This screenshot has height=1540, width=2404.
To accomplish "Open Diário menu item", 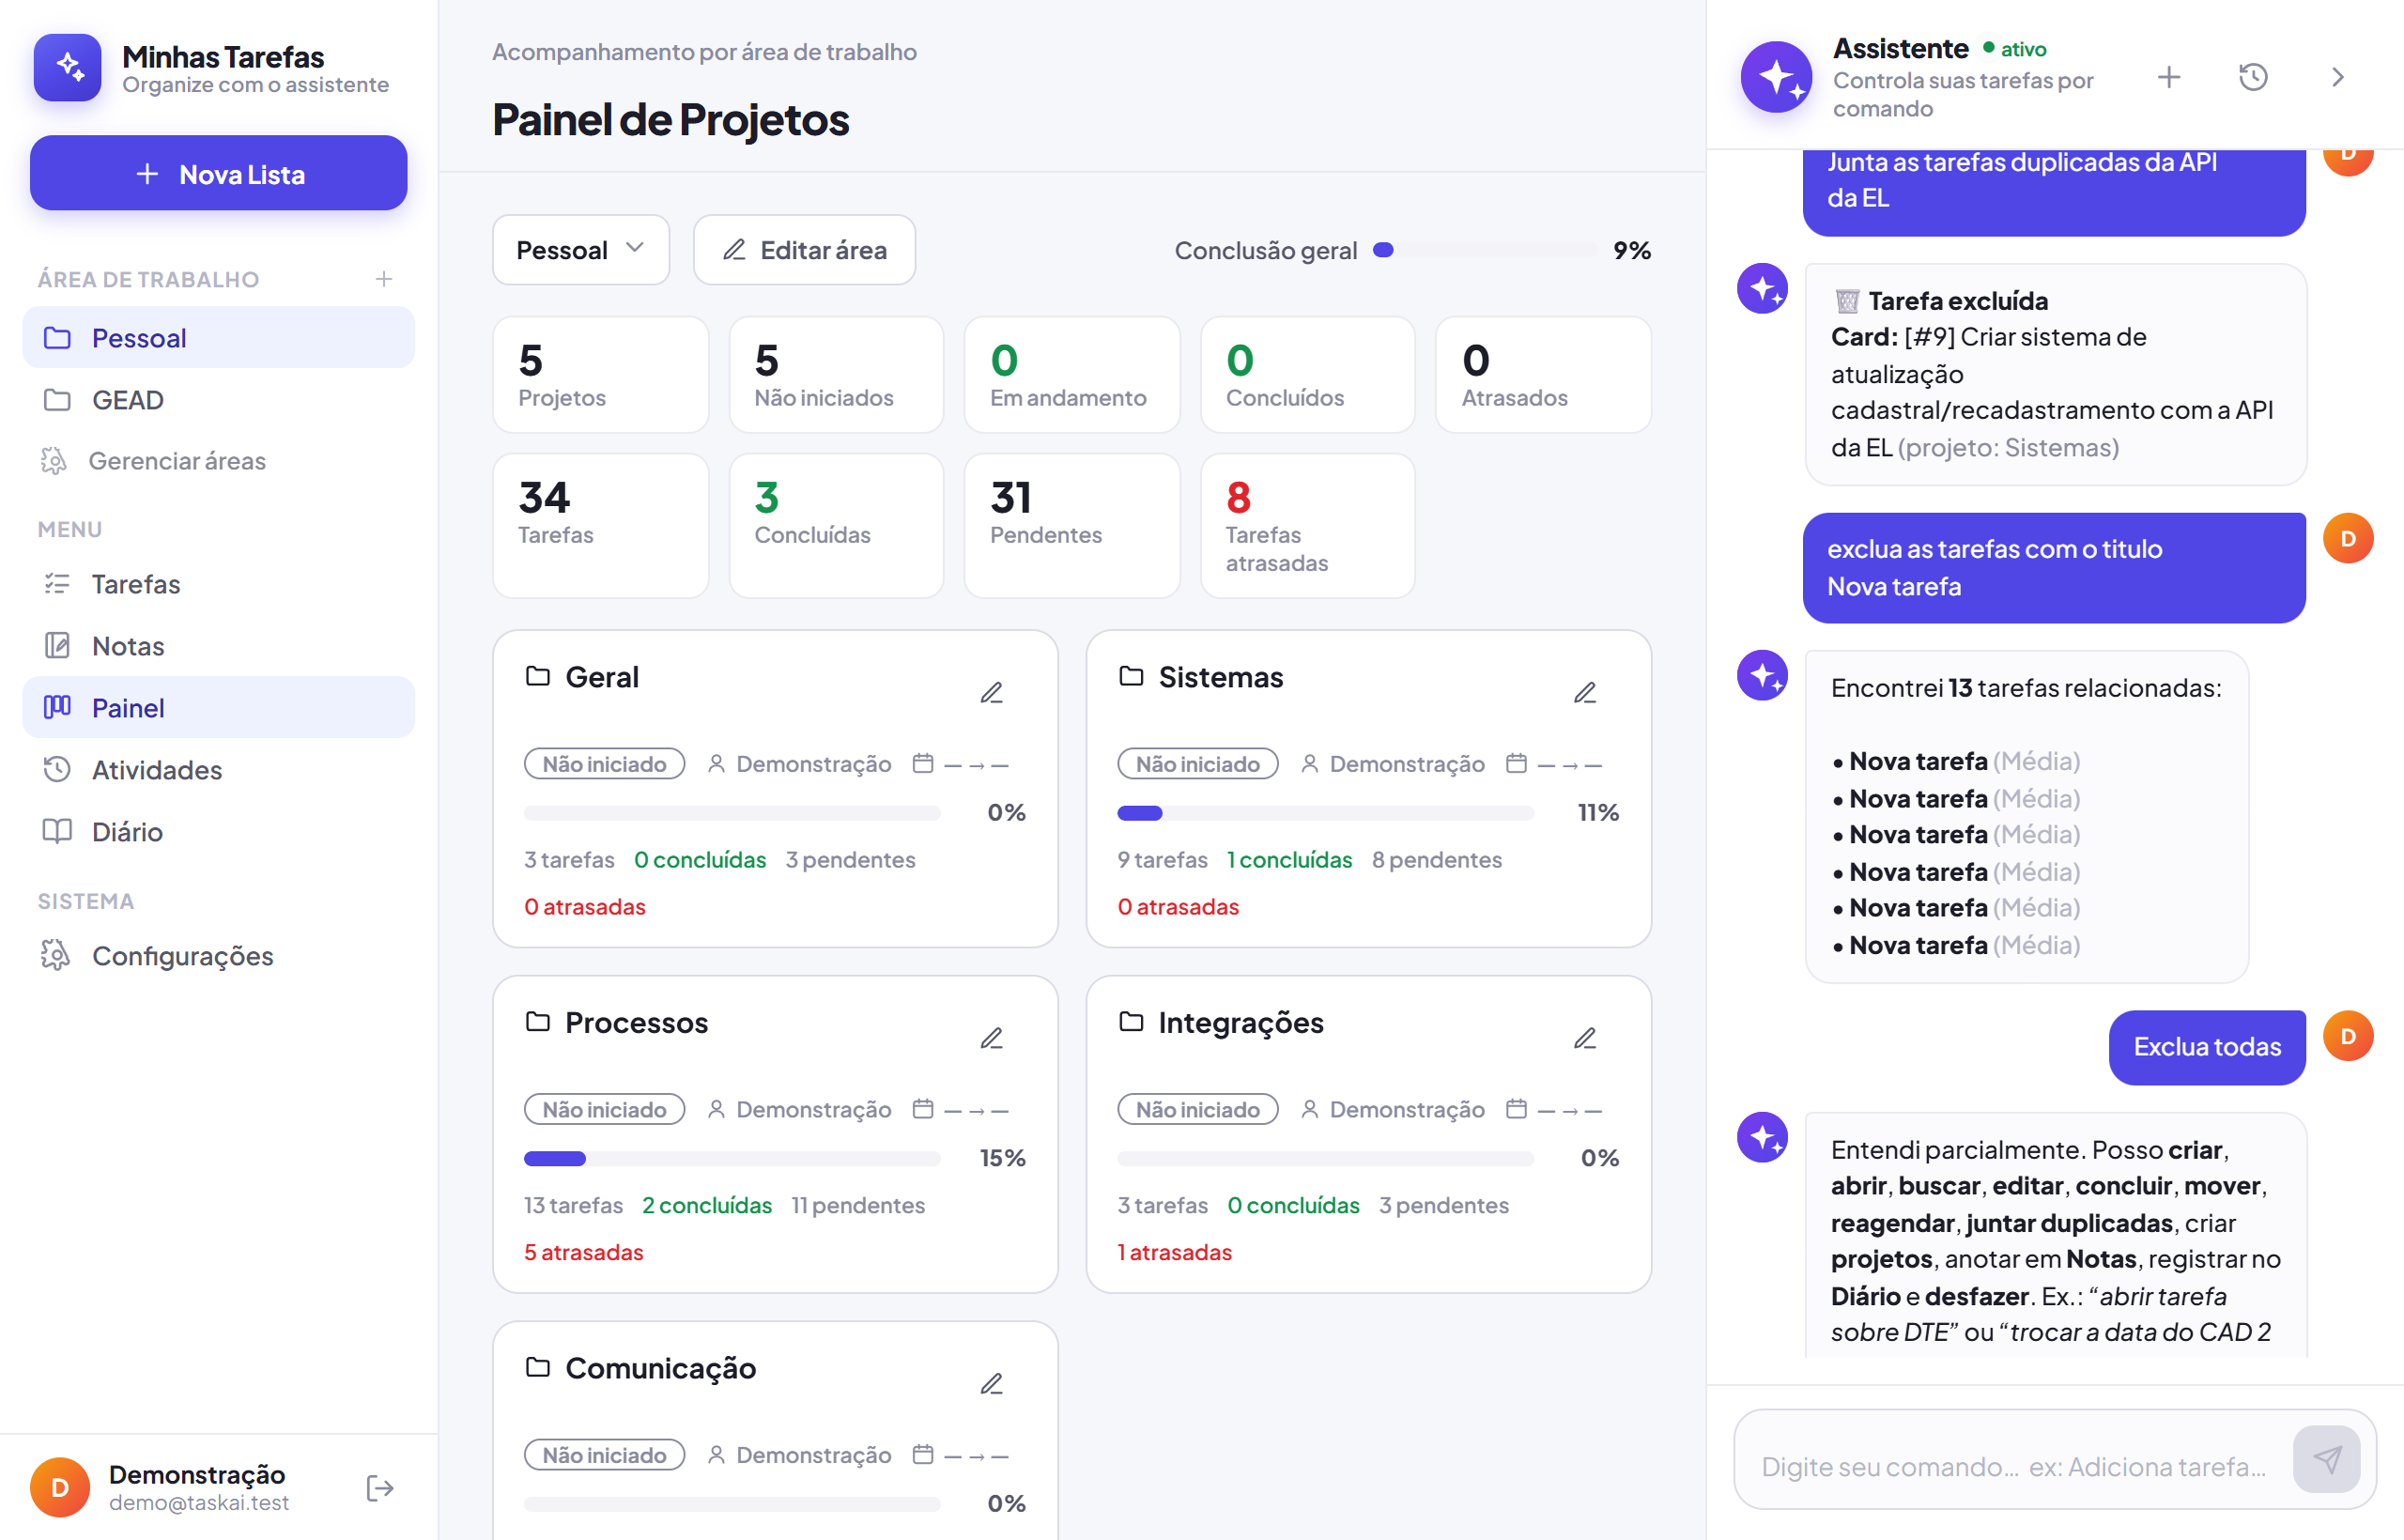I will coord(218,832).
